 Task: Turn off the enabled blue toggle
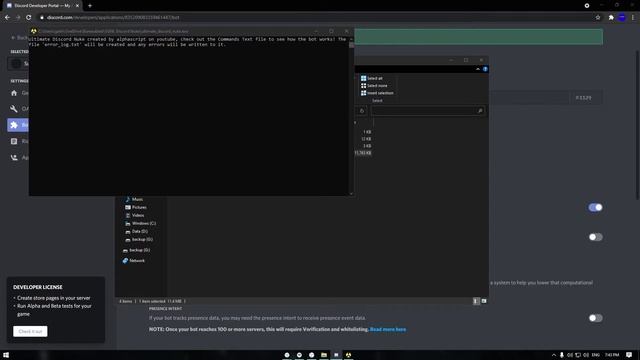596,207
